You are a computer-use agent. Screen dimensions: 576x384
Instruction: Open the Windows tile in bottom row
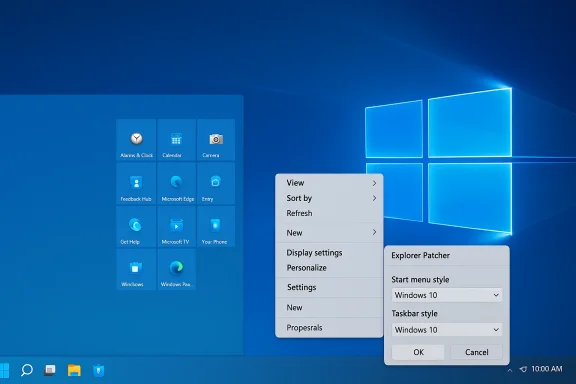point(136,269)
